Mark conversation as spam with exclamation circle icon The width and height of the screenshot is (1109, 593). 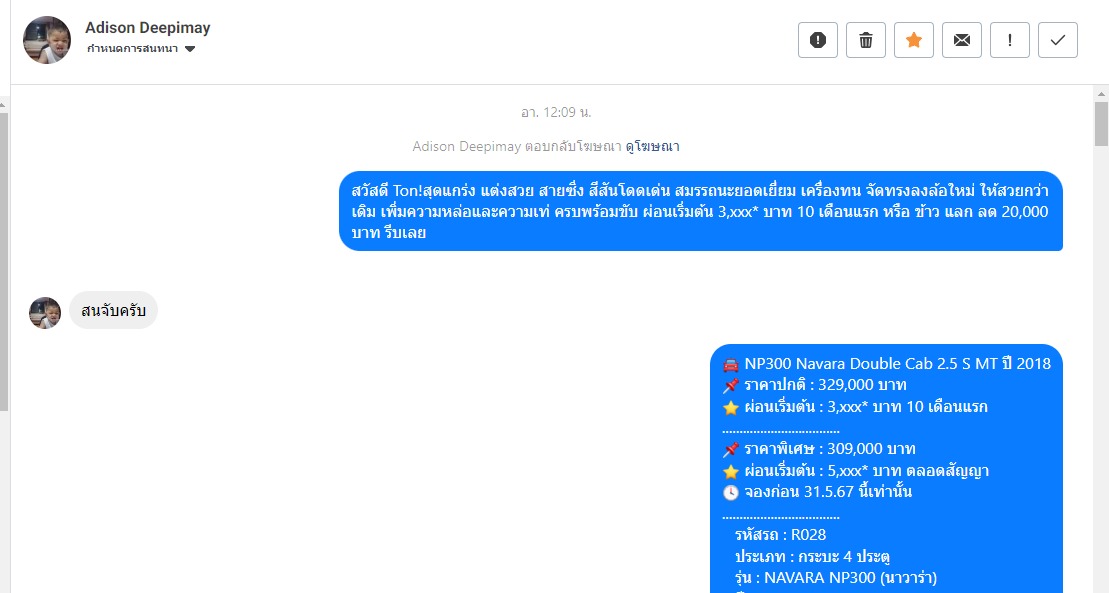818,40
